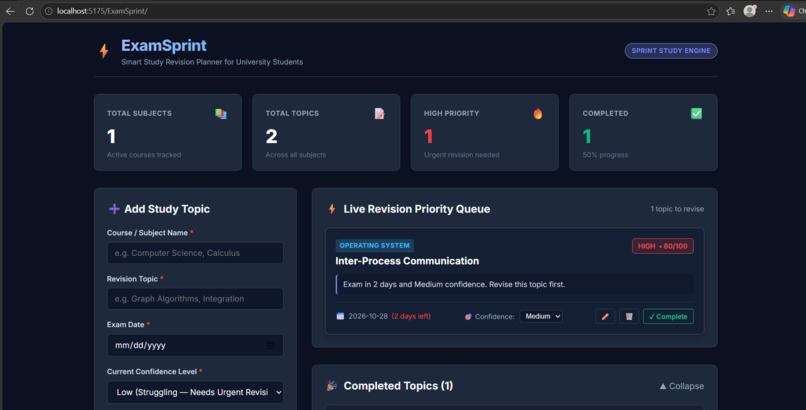This screenshot has height=410, width=806.
Task: Click the ExamSprint lightning bolt logo
Action: click(x=104, y=51)
